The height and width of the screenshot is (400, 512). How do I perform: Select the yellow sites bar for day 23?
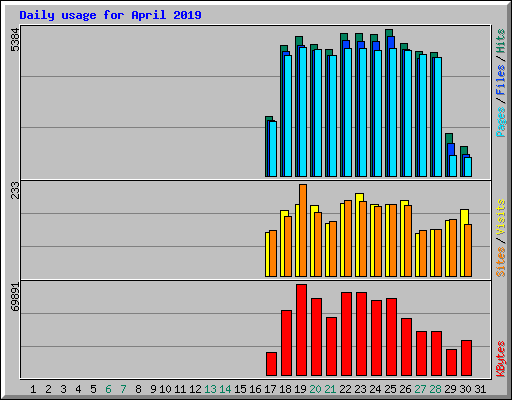(x=357, y=235)
